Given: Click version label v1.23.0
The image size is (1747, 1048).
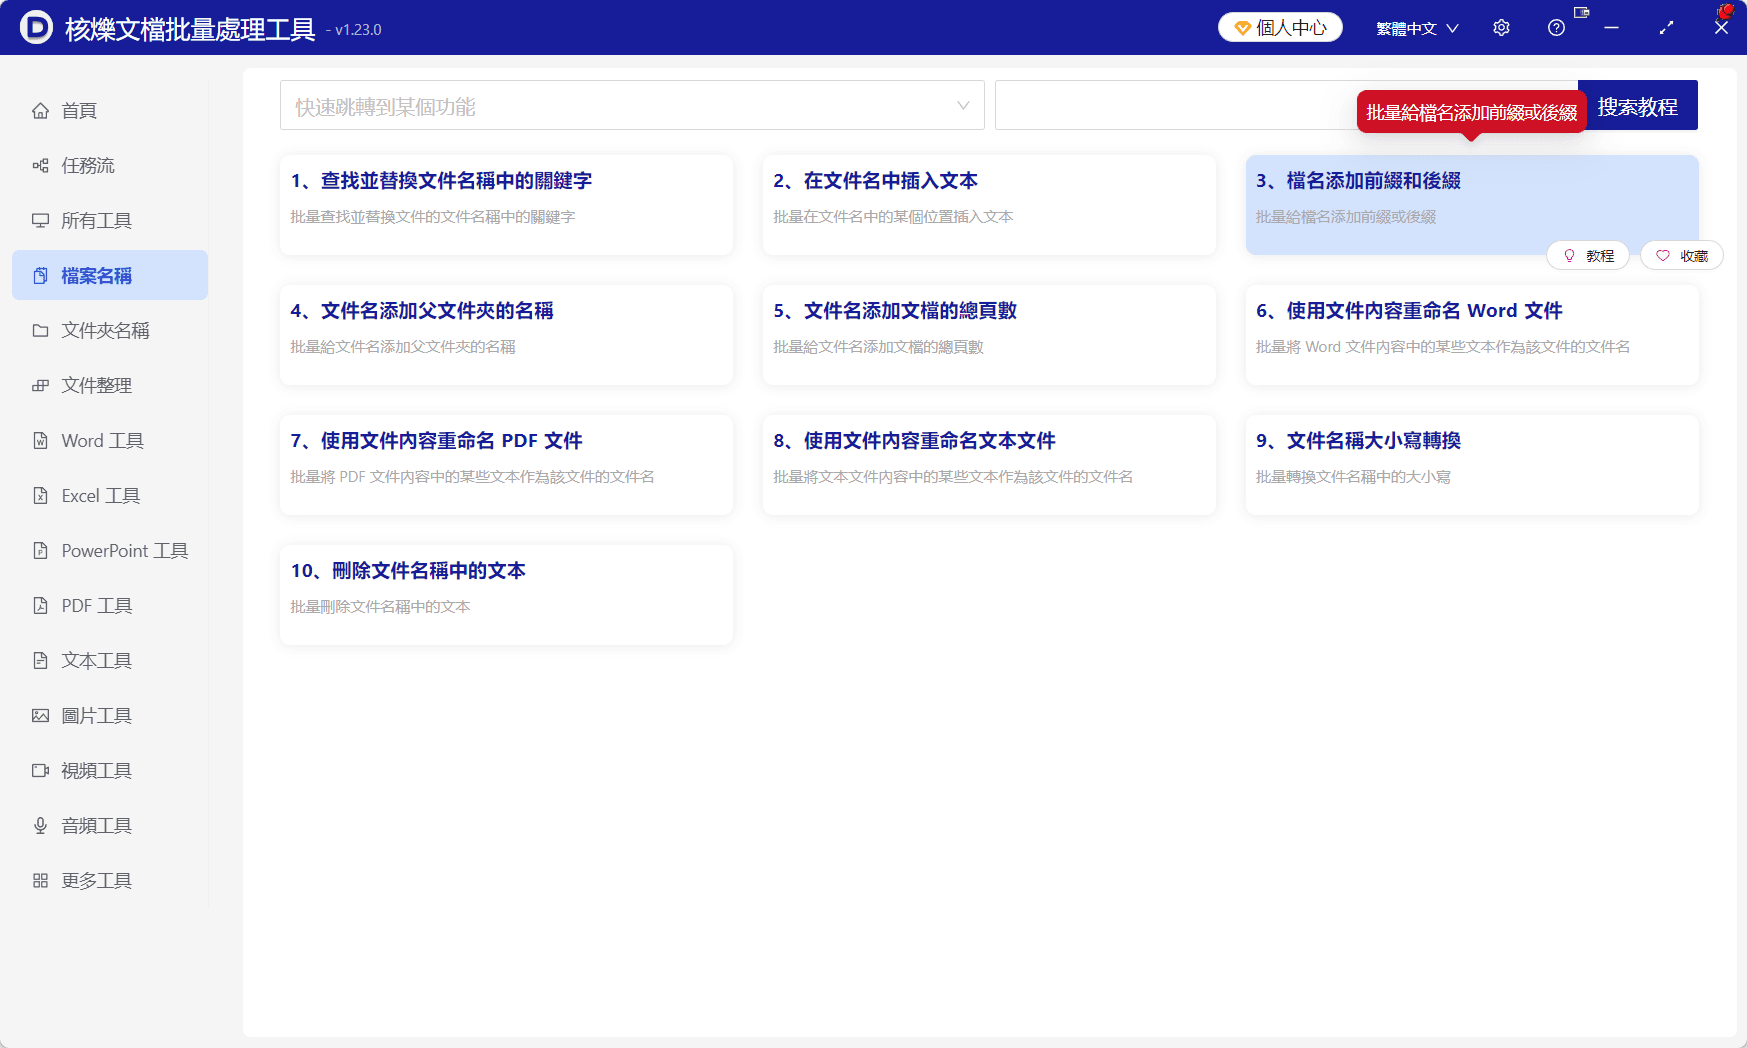Looking at the screenshot, I should coord(358,30).
